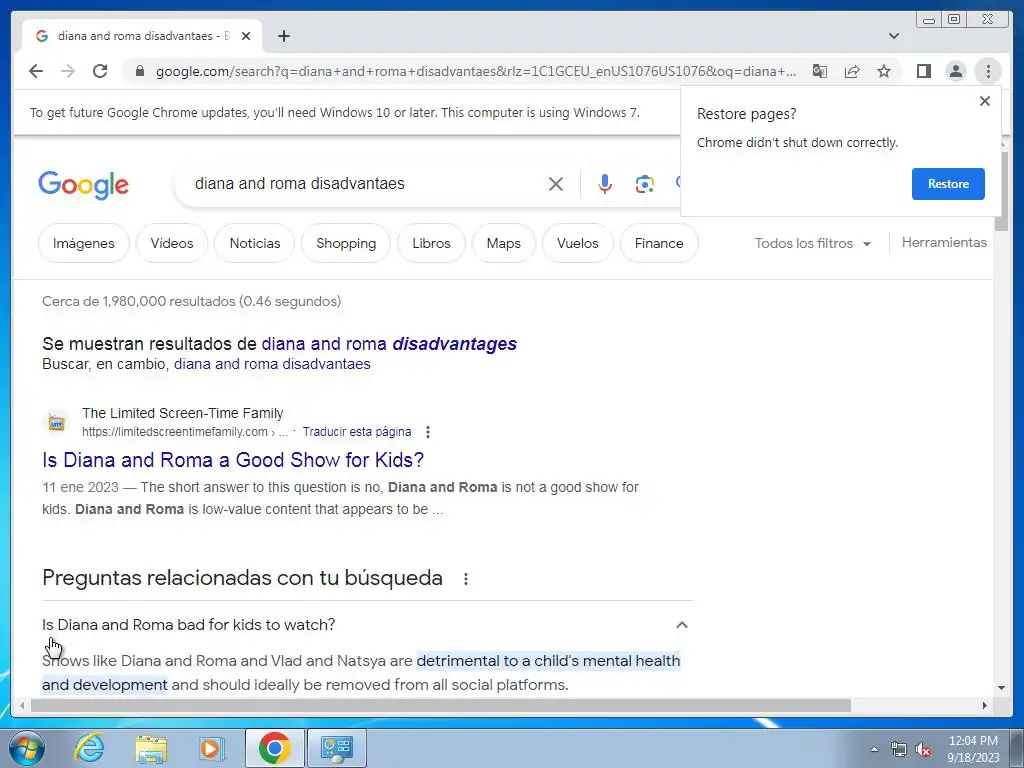Bookmark this page with the star icon
Viewport: 1024px width, 768px height.
point(884,71)
